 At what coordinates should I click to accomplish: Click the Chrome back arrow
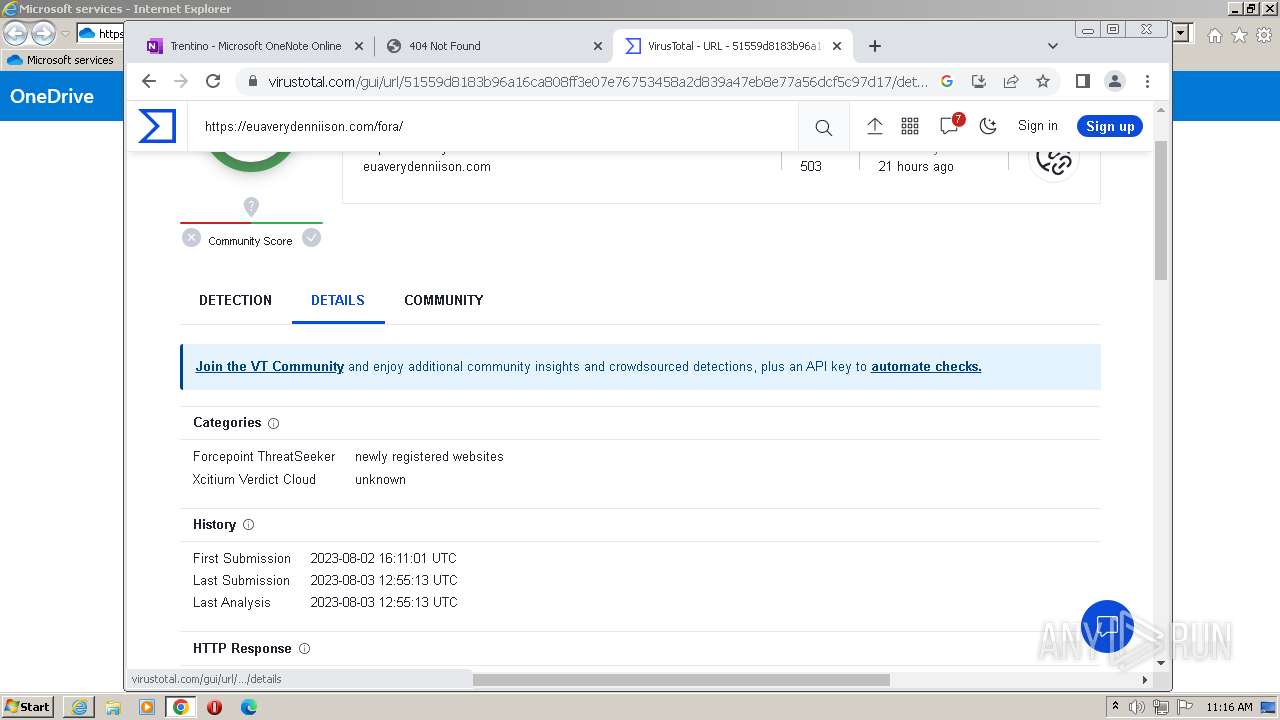click(149, 81)
